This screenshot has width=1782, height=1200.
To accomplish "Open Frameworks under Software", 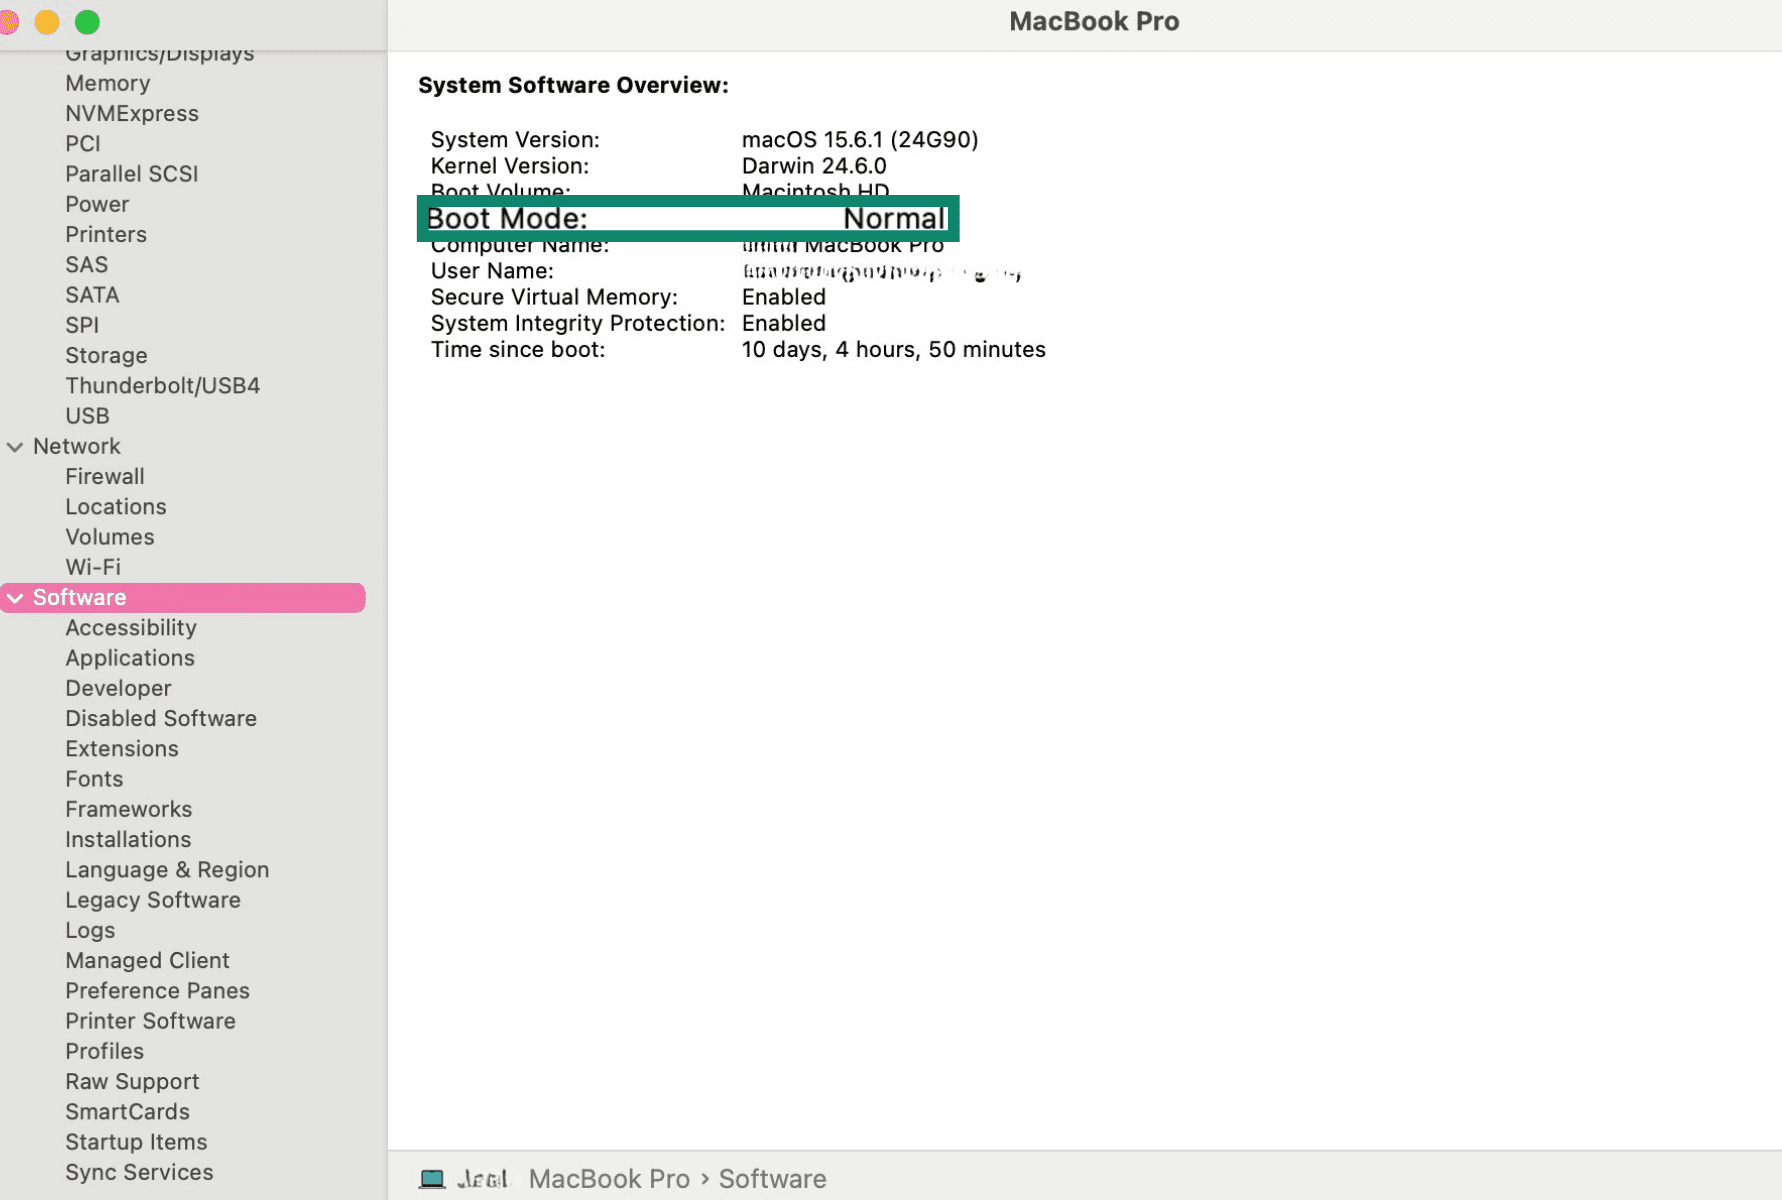I will tap(129, 809).
